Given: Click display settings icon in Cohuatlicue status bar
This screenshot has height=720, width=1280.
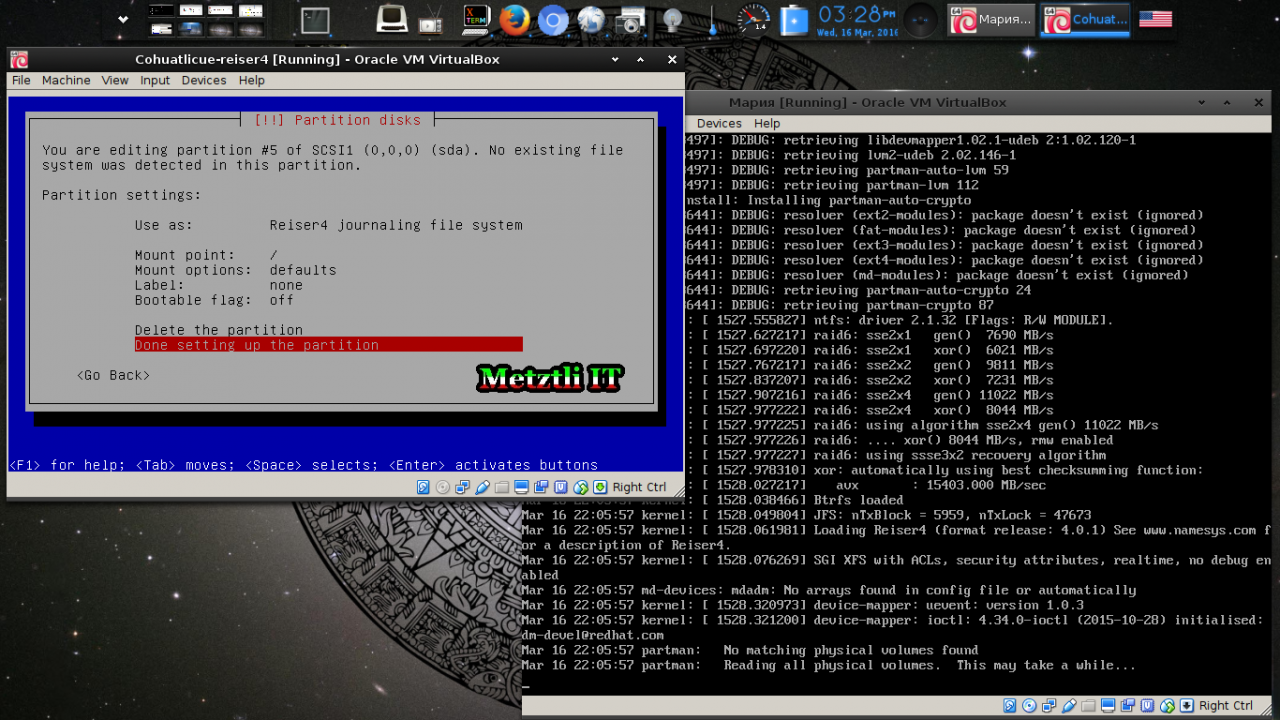Looking at the screenshot, I should point(521,487).
